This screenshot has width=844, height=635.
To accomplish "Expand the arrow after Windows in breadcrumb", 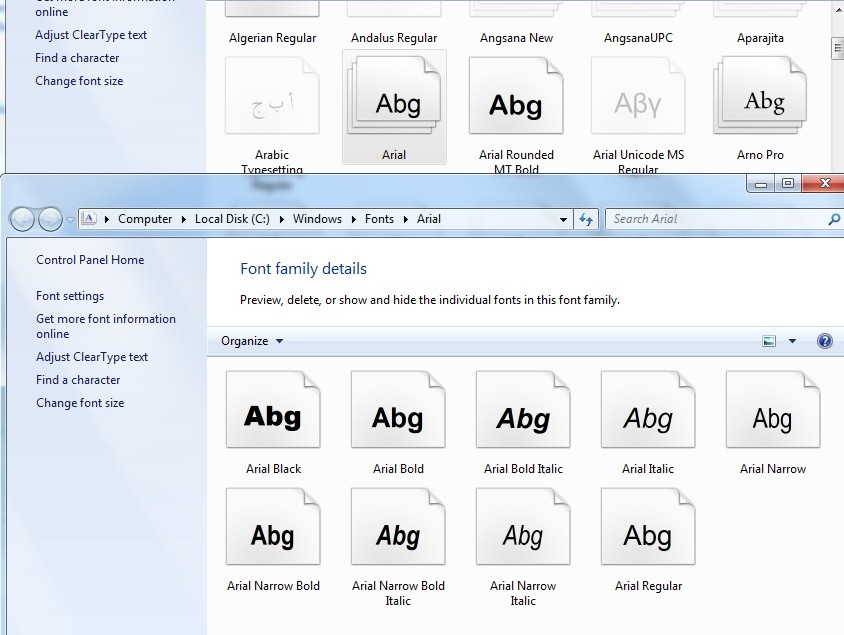I will (x=354, y=219).
